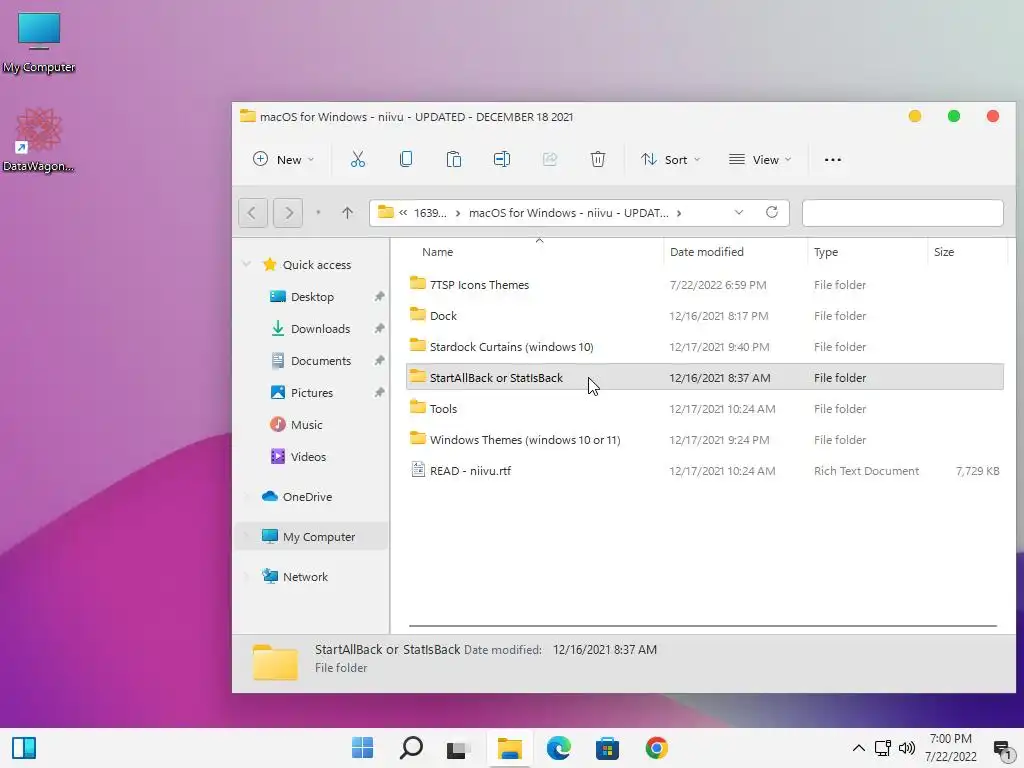
Task: Open Network in the navigation pane
Action: tap(305, 577)
